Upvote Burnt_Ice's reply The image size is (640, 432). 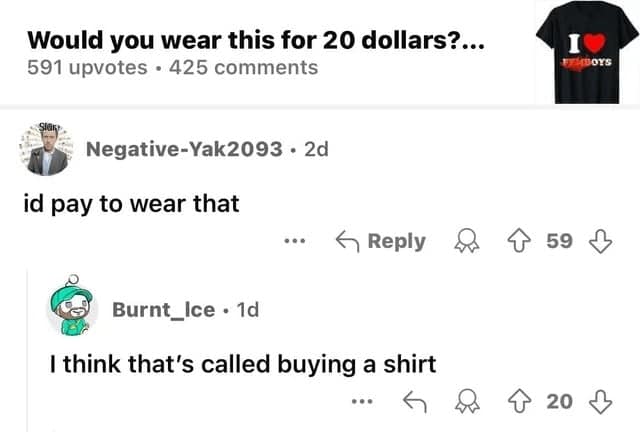coord(519,401)
